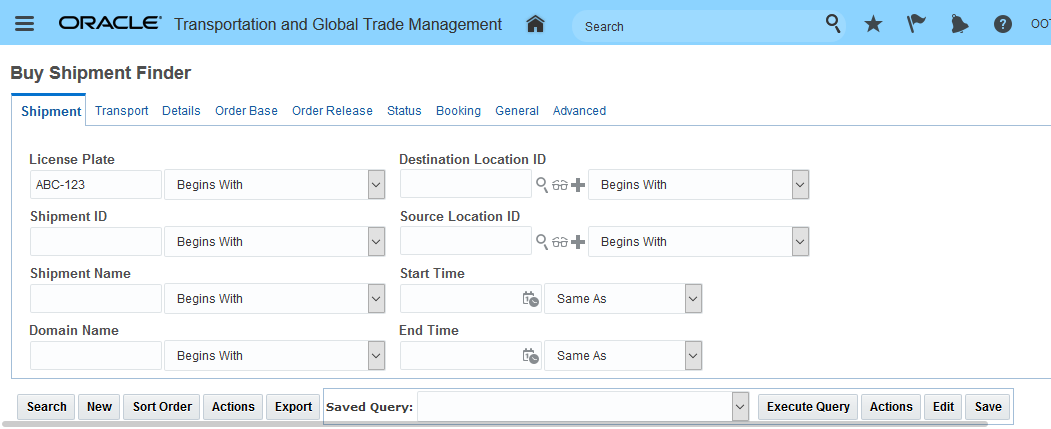Switch to the Transport tab

click(121, 111)
